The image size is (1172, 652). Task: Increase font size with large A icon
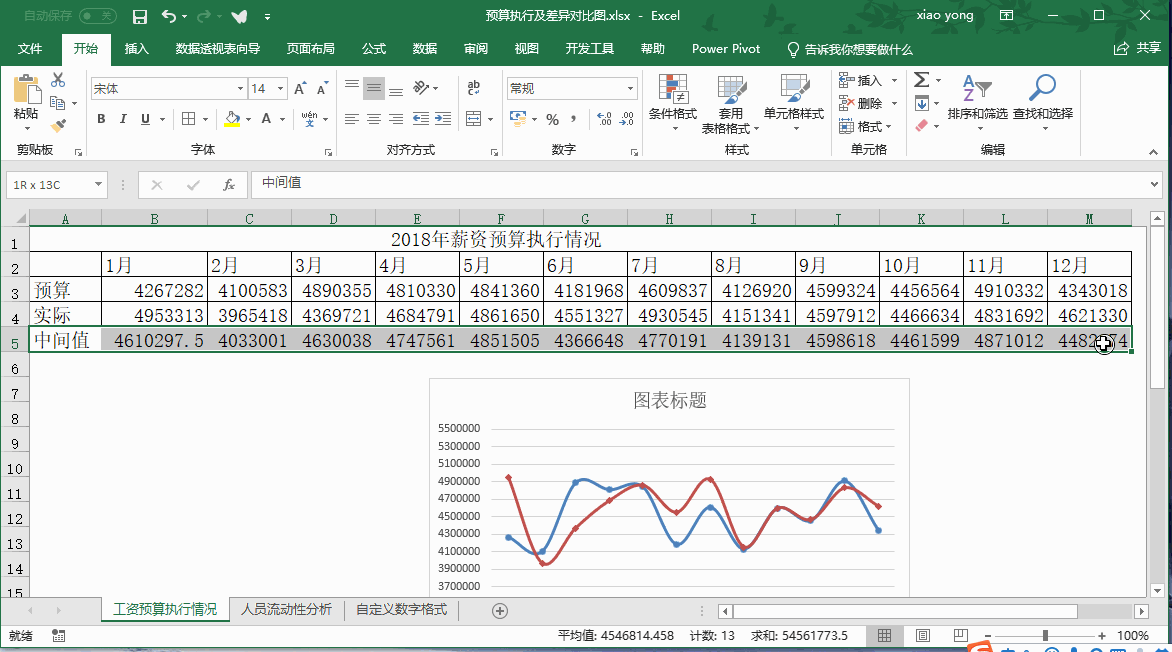point(300,88)
